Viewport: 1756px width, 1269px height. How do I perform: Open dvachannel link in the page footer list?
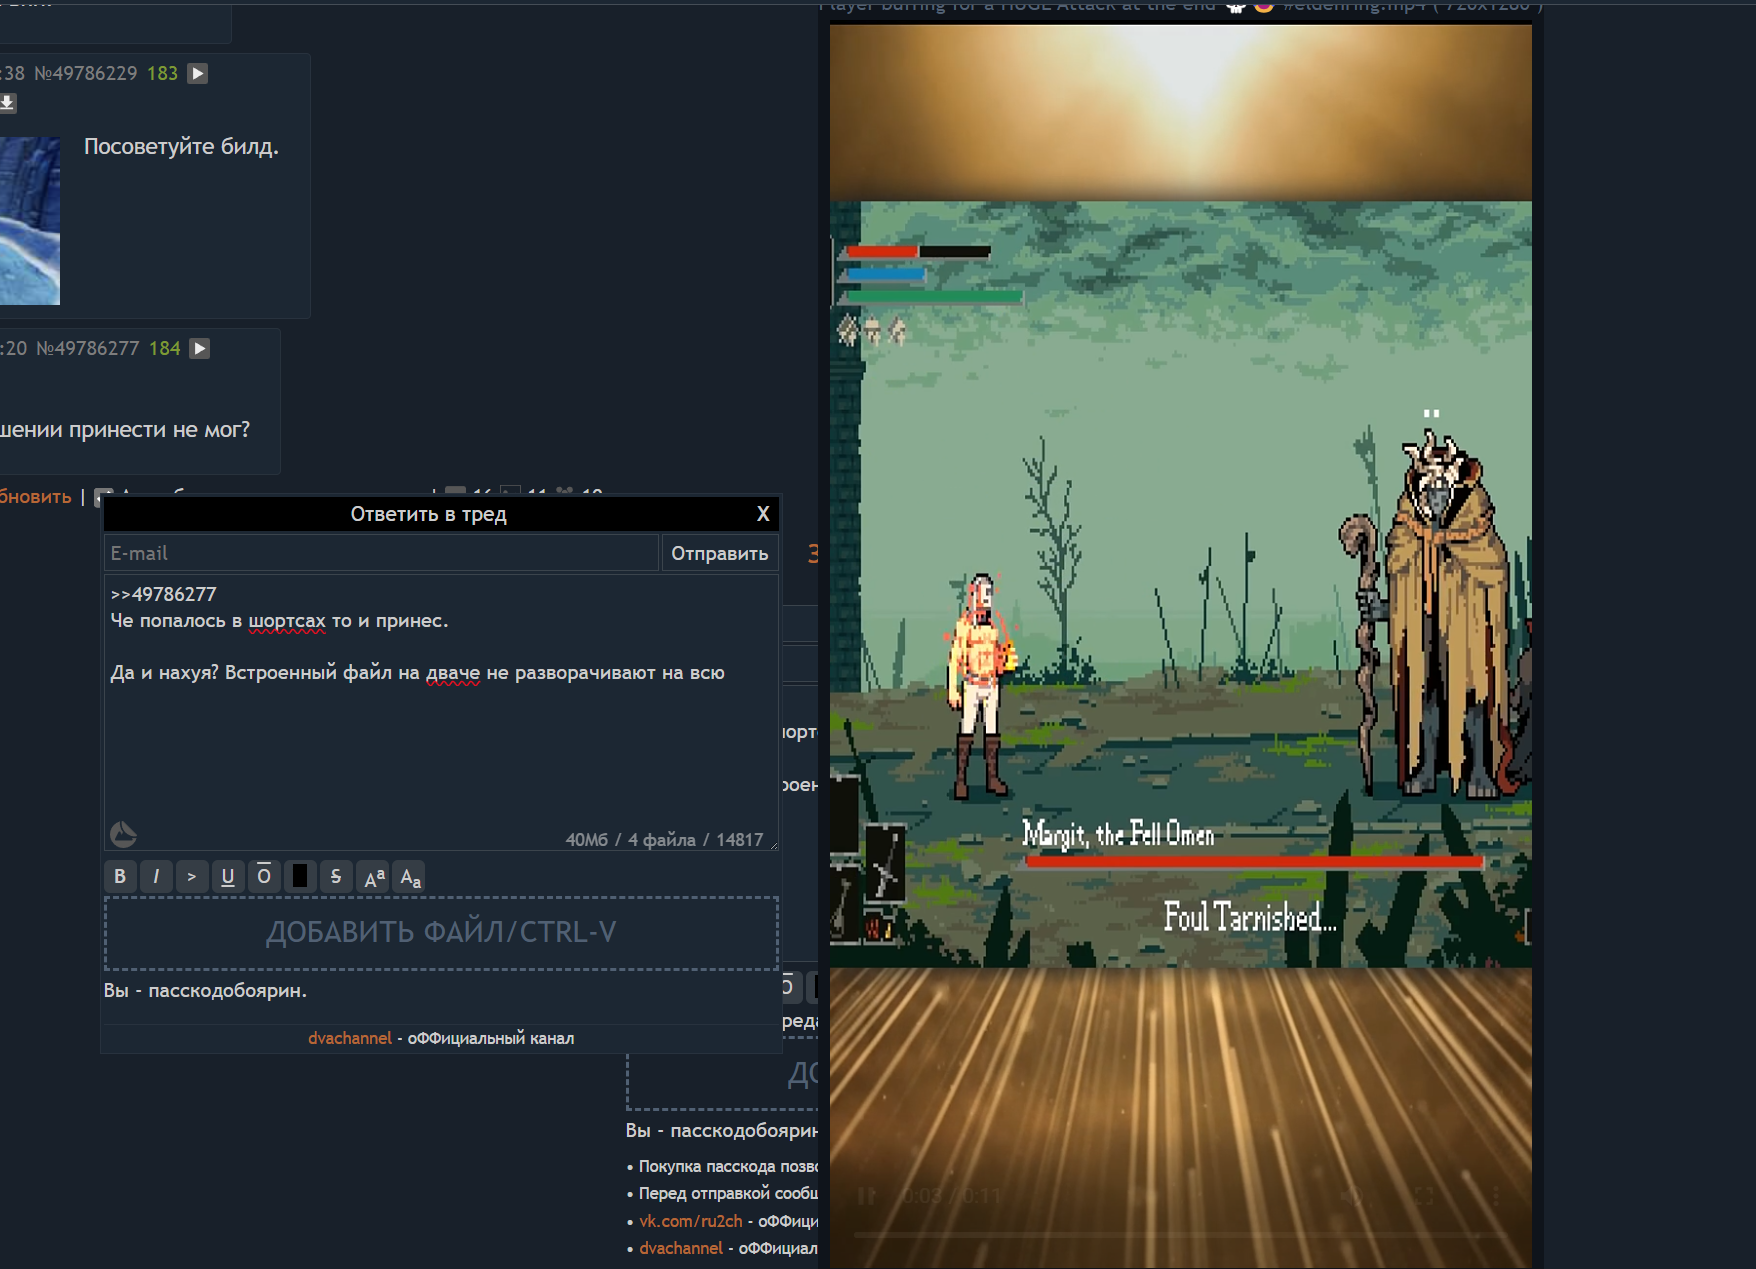(681, 1248)
